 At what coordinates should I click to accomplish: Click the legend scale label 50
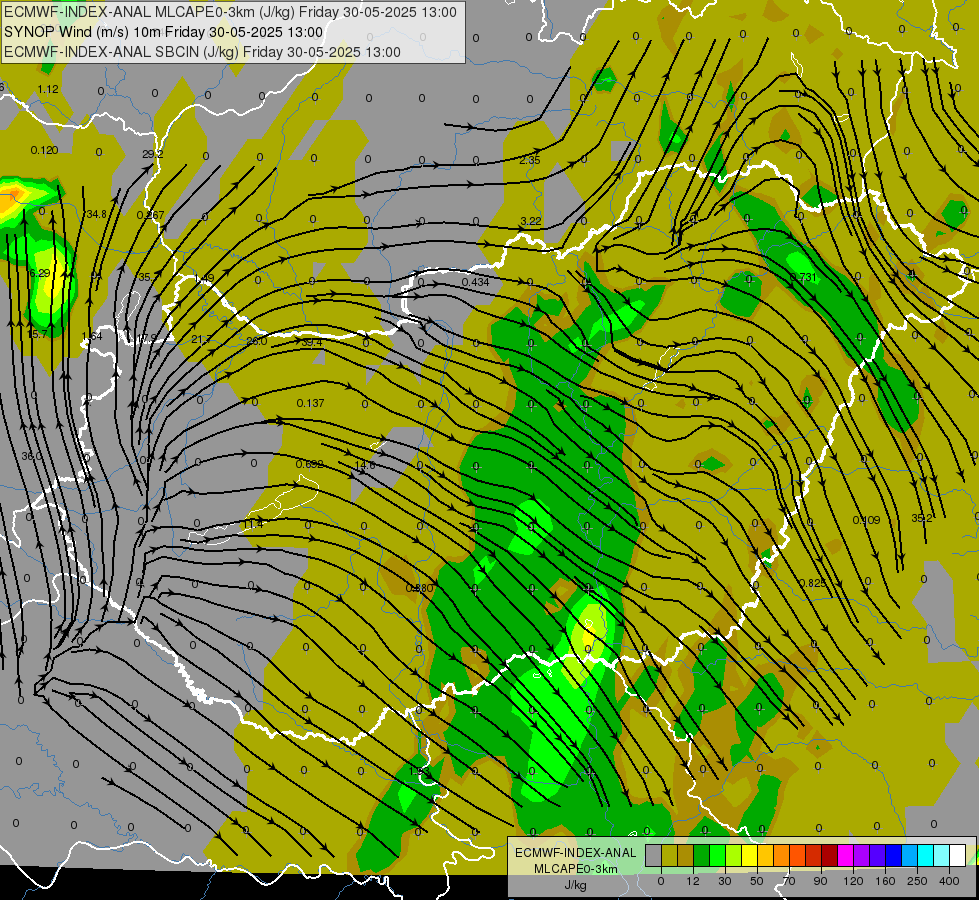757,881
